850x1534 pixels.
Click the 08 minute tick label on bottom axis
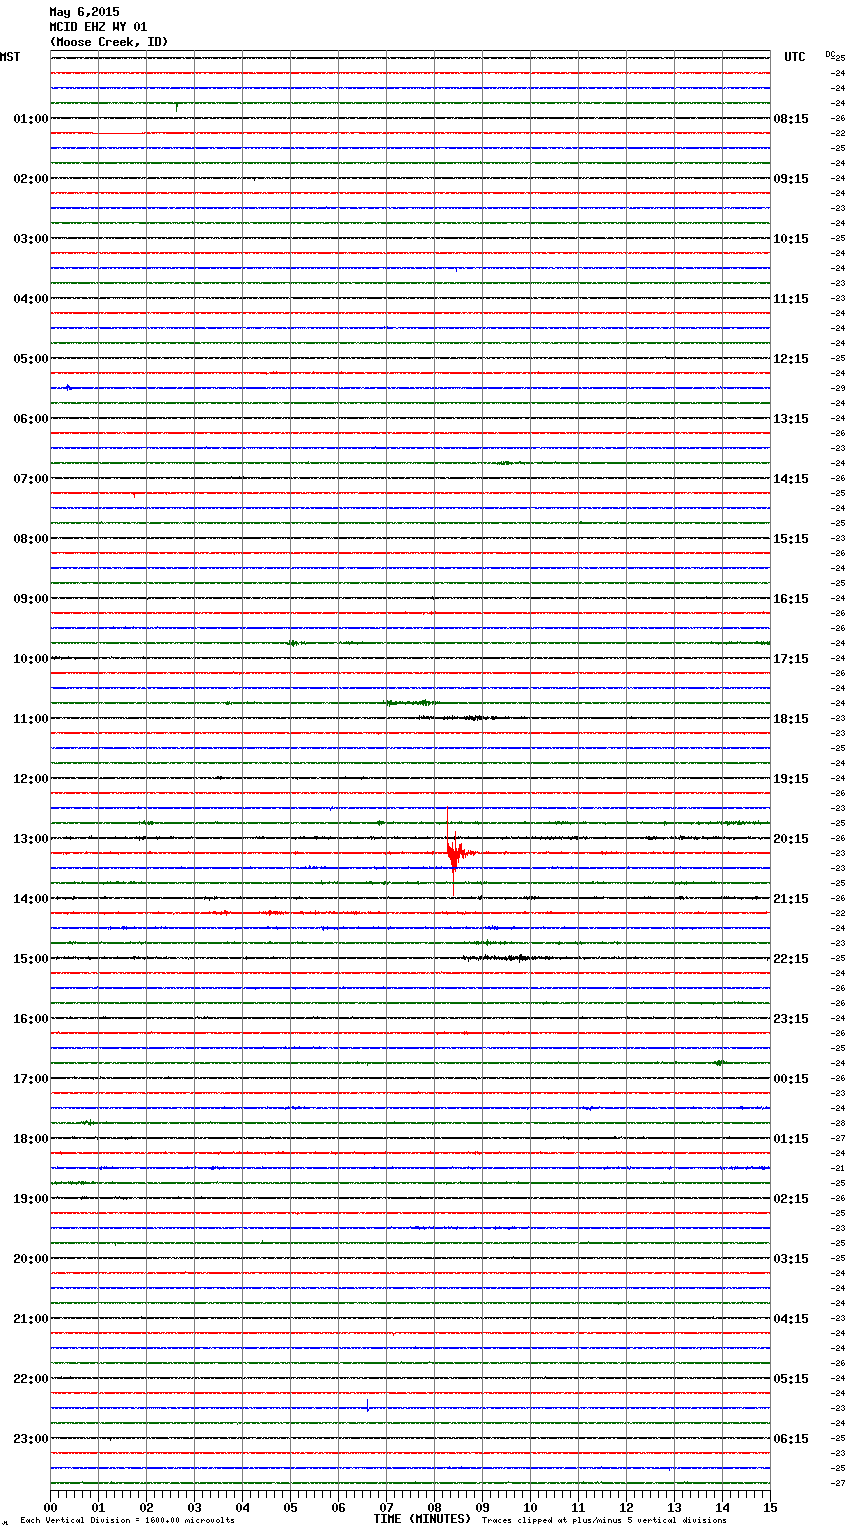click(x=434, y=1507)
